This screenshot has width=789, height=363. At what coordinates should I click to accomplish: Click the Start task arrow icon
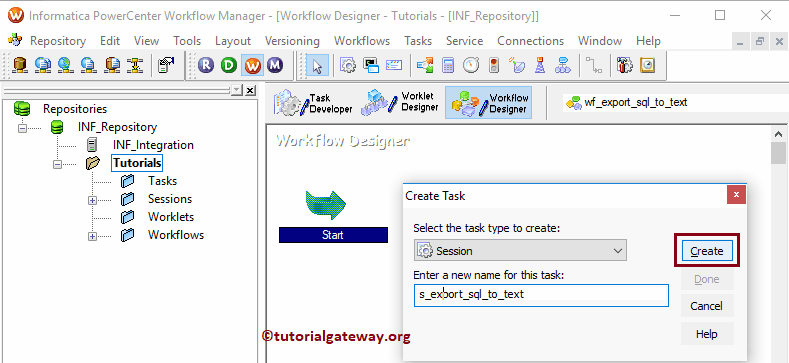coord(326,204)
